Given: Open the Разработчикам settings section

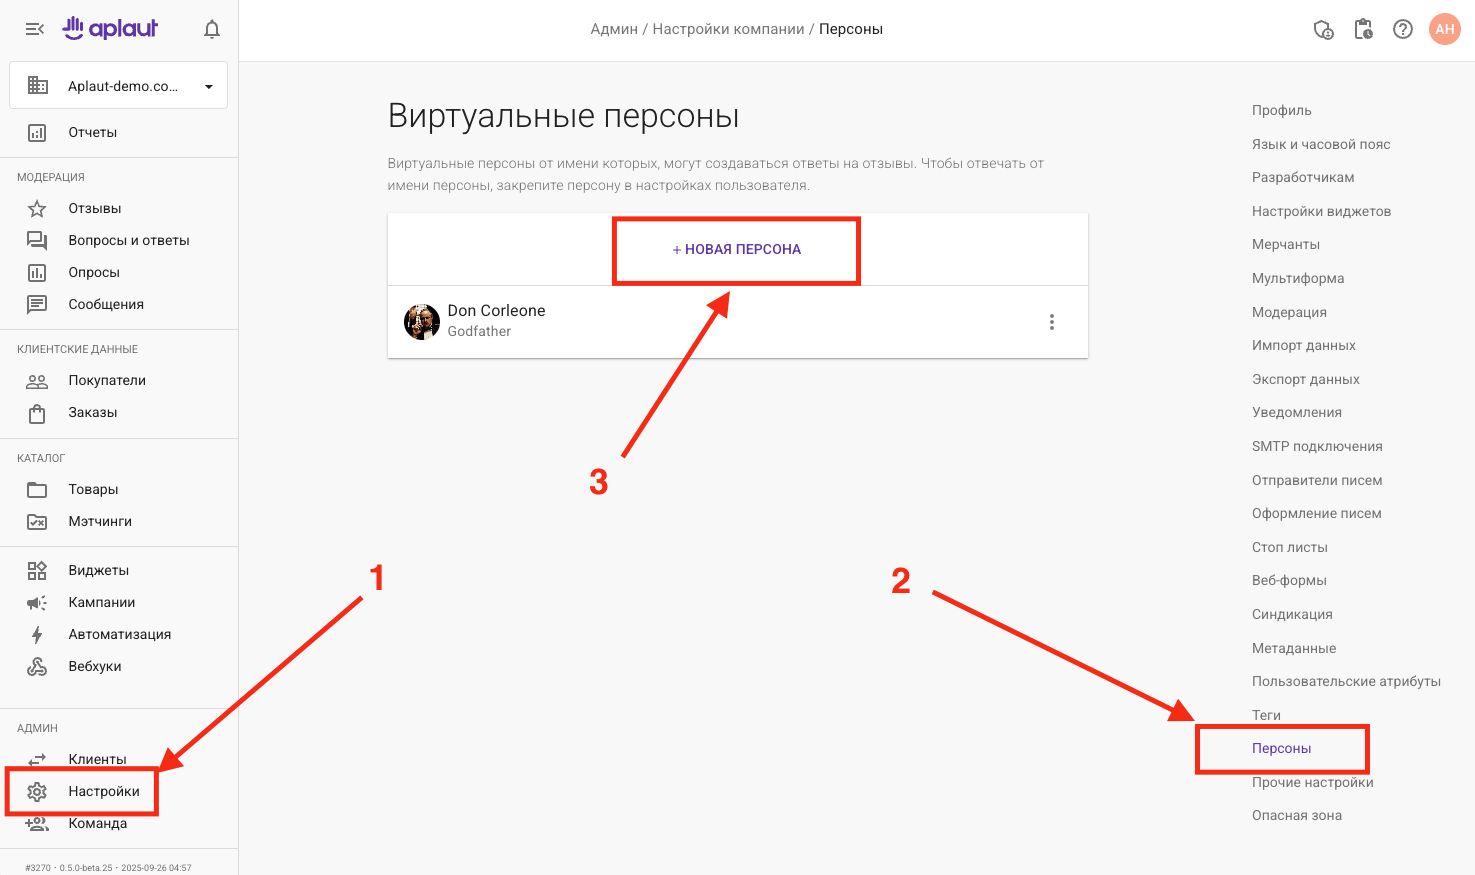Looking at the screenshot, I should [1303, 177].
